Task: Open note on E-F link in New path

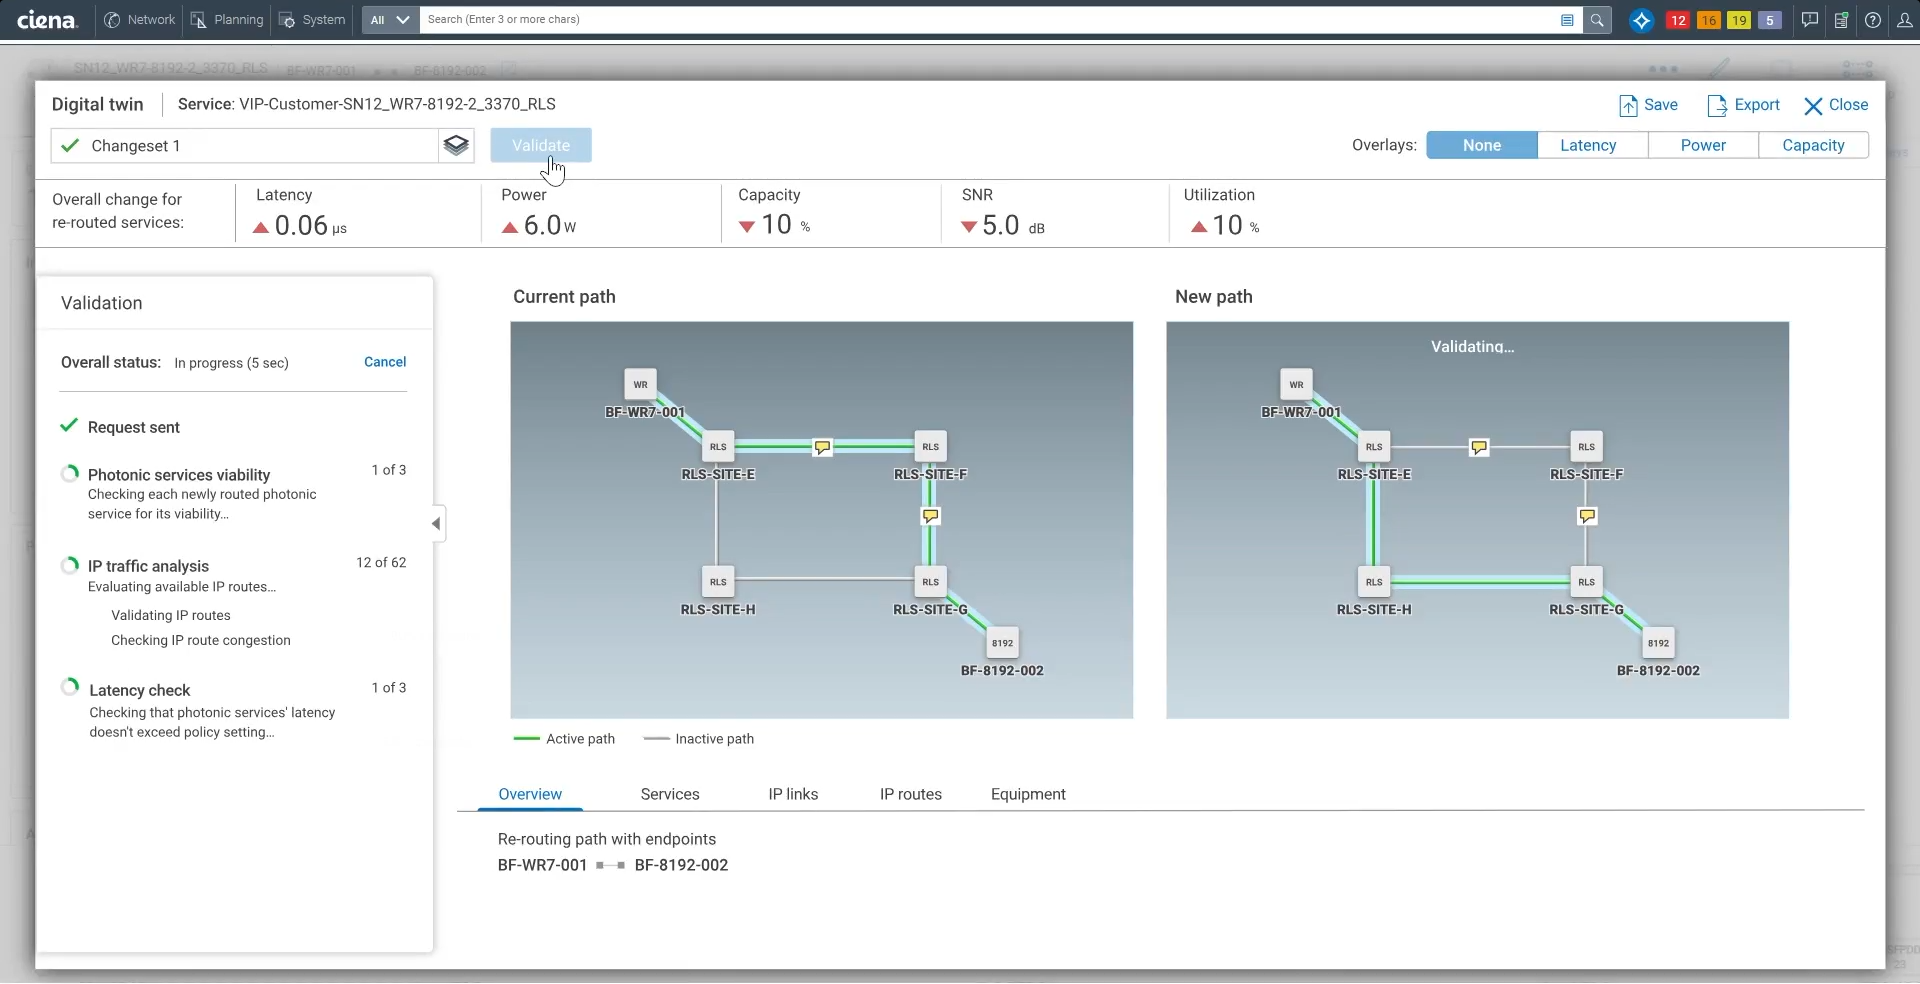Action: [1479, 447]
